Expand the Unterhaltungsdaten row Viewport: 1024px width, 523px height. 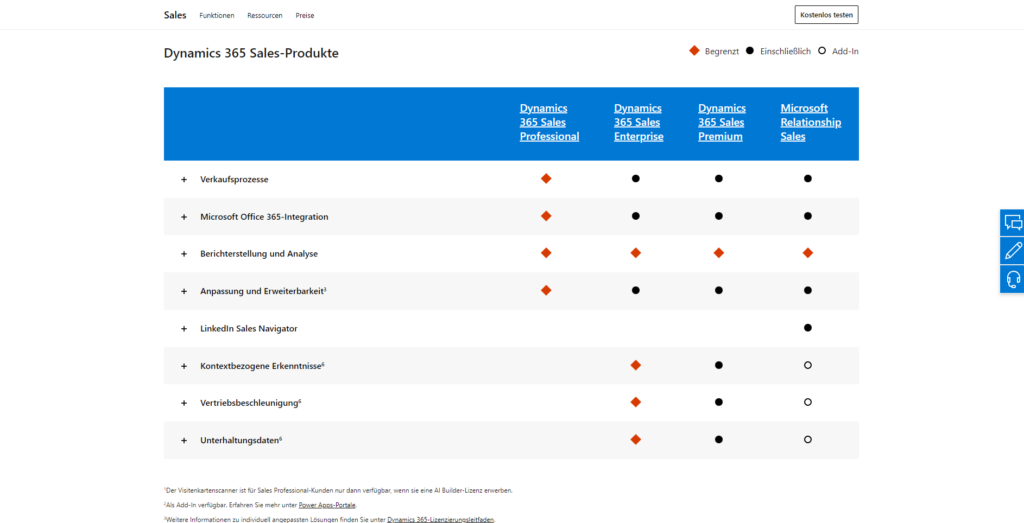click(x=184, y=441)
